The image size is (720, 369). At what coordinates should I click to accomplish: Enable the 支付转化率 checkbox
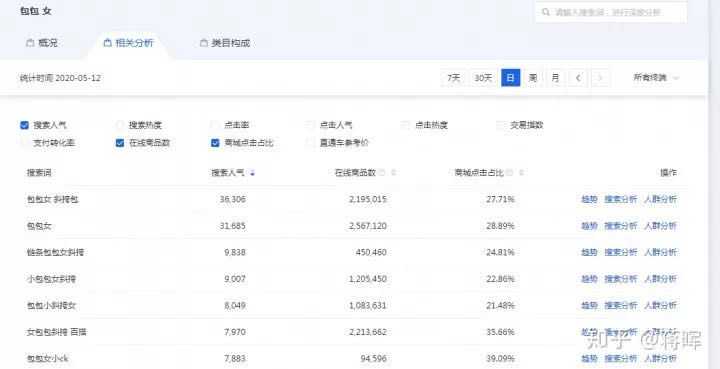(x=25, y=143)
